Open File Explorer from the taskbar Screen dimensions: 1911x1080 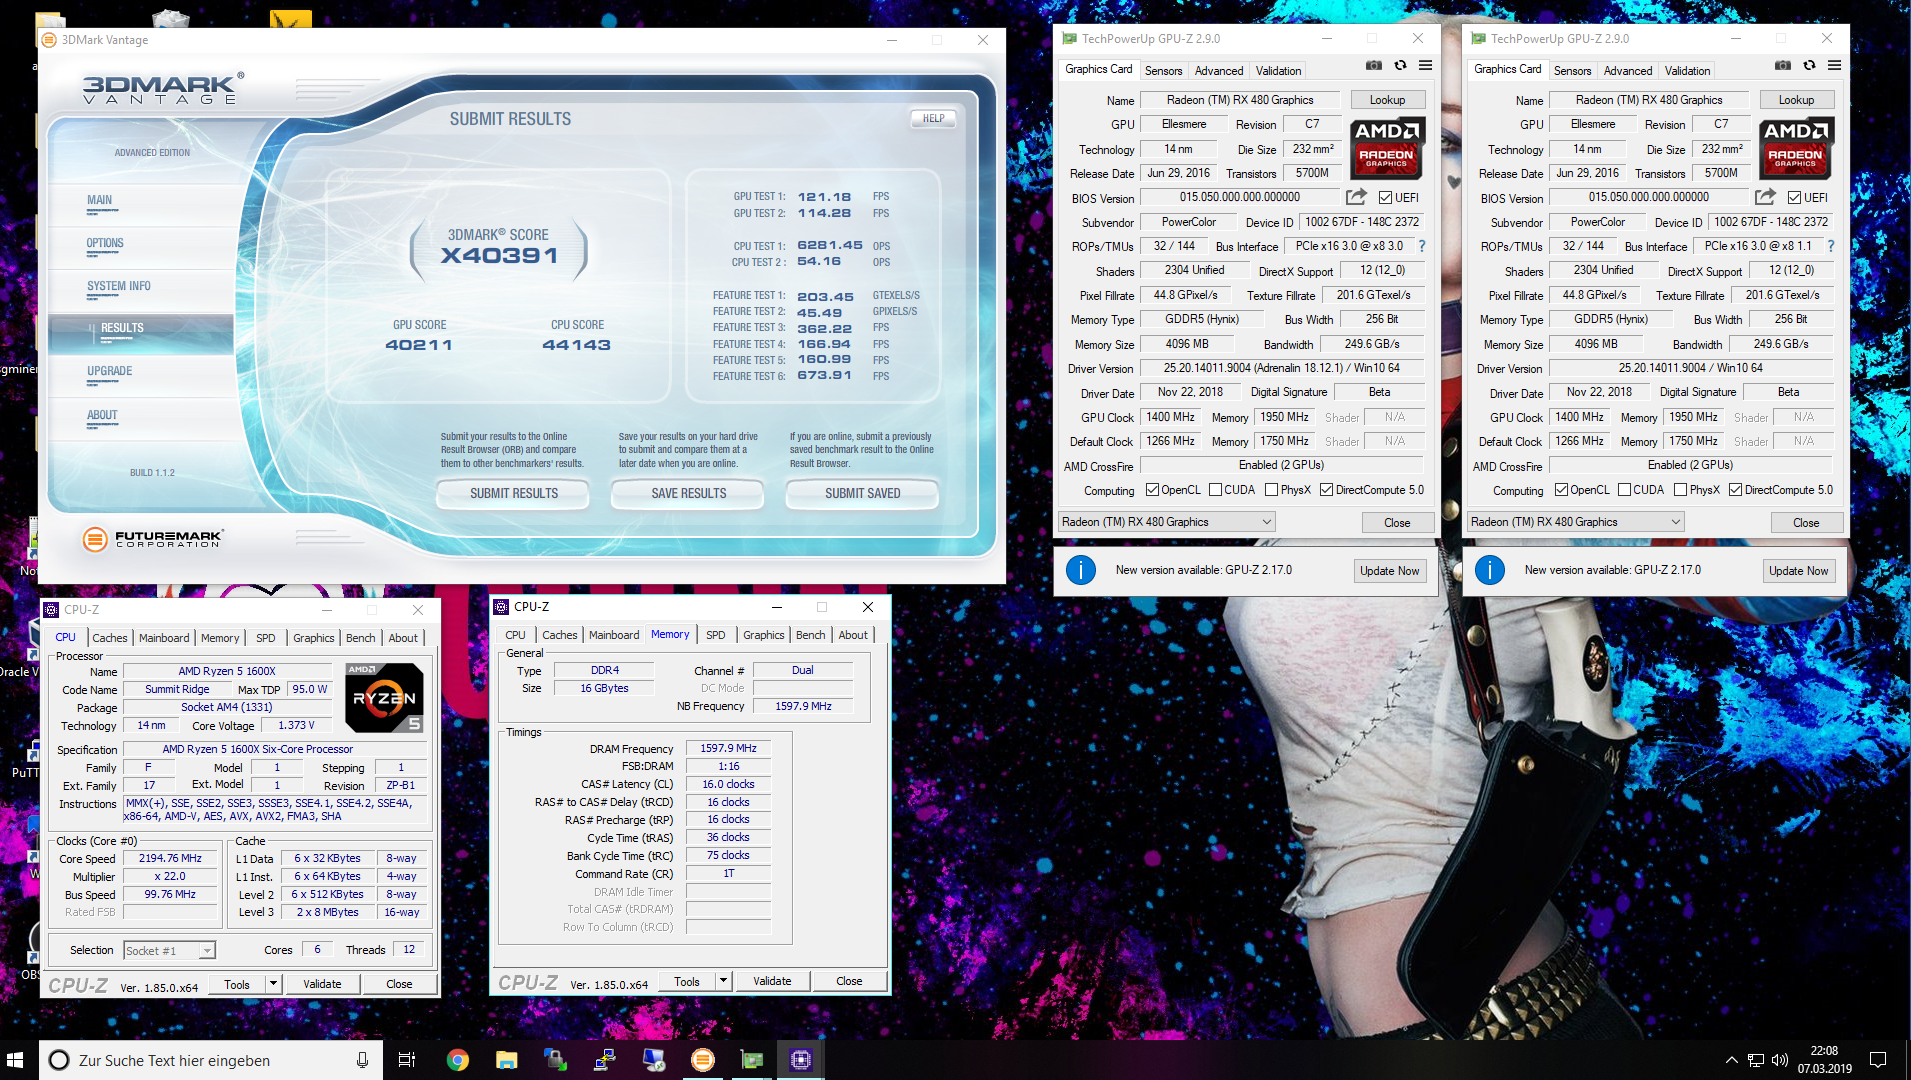tap(506, 1060)
